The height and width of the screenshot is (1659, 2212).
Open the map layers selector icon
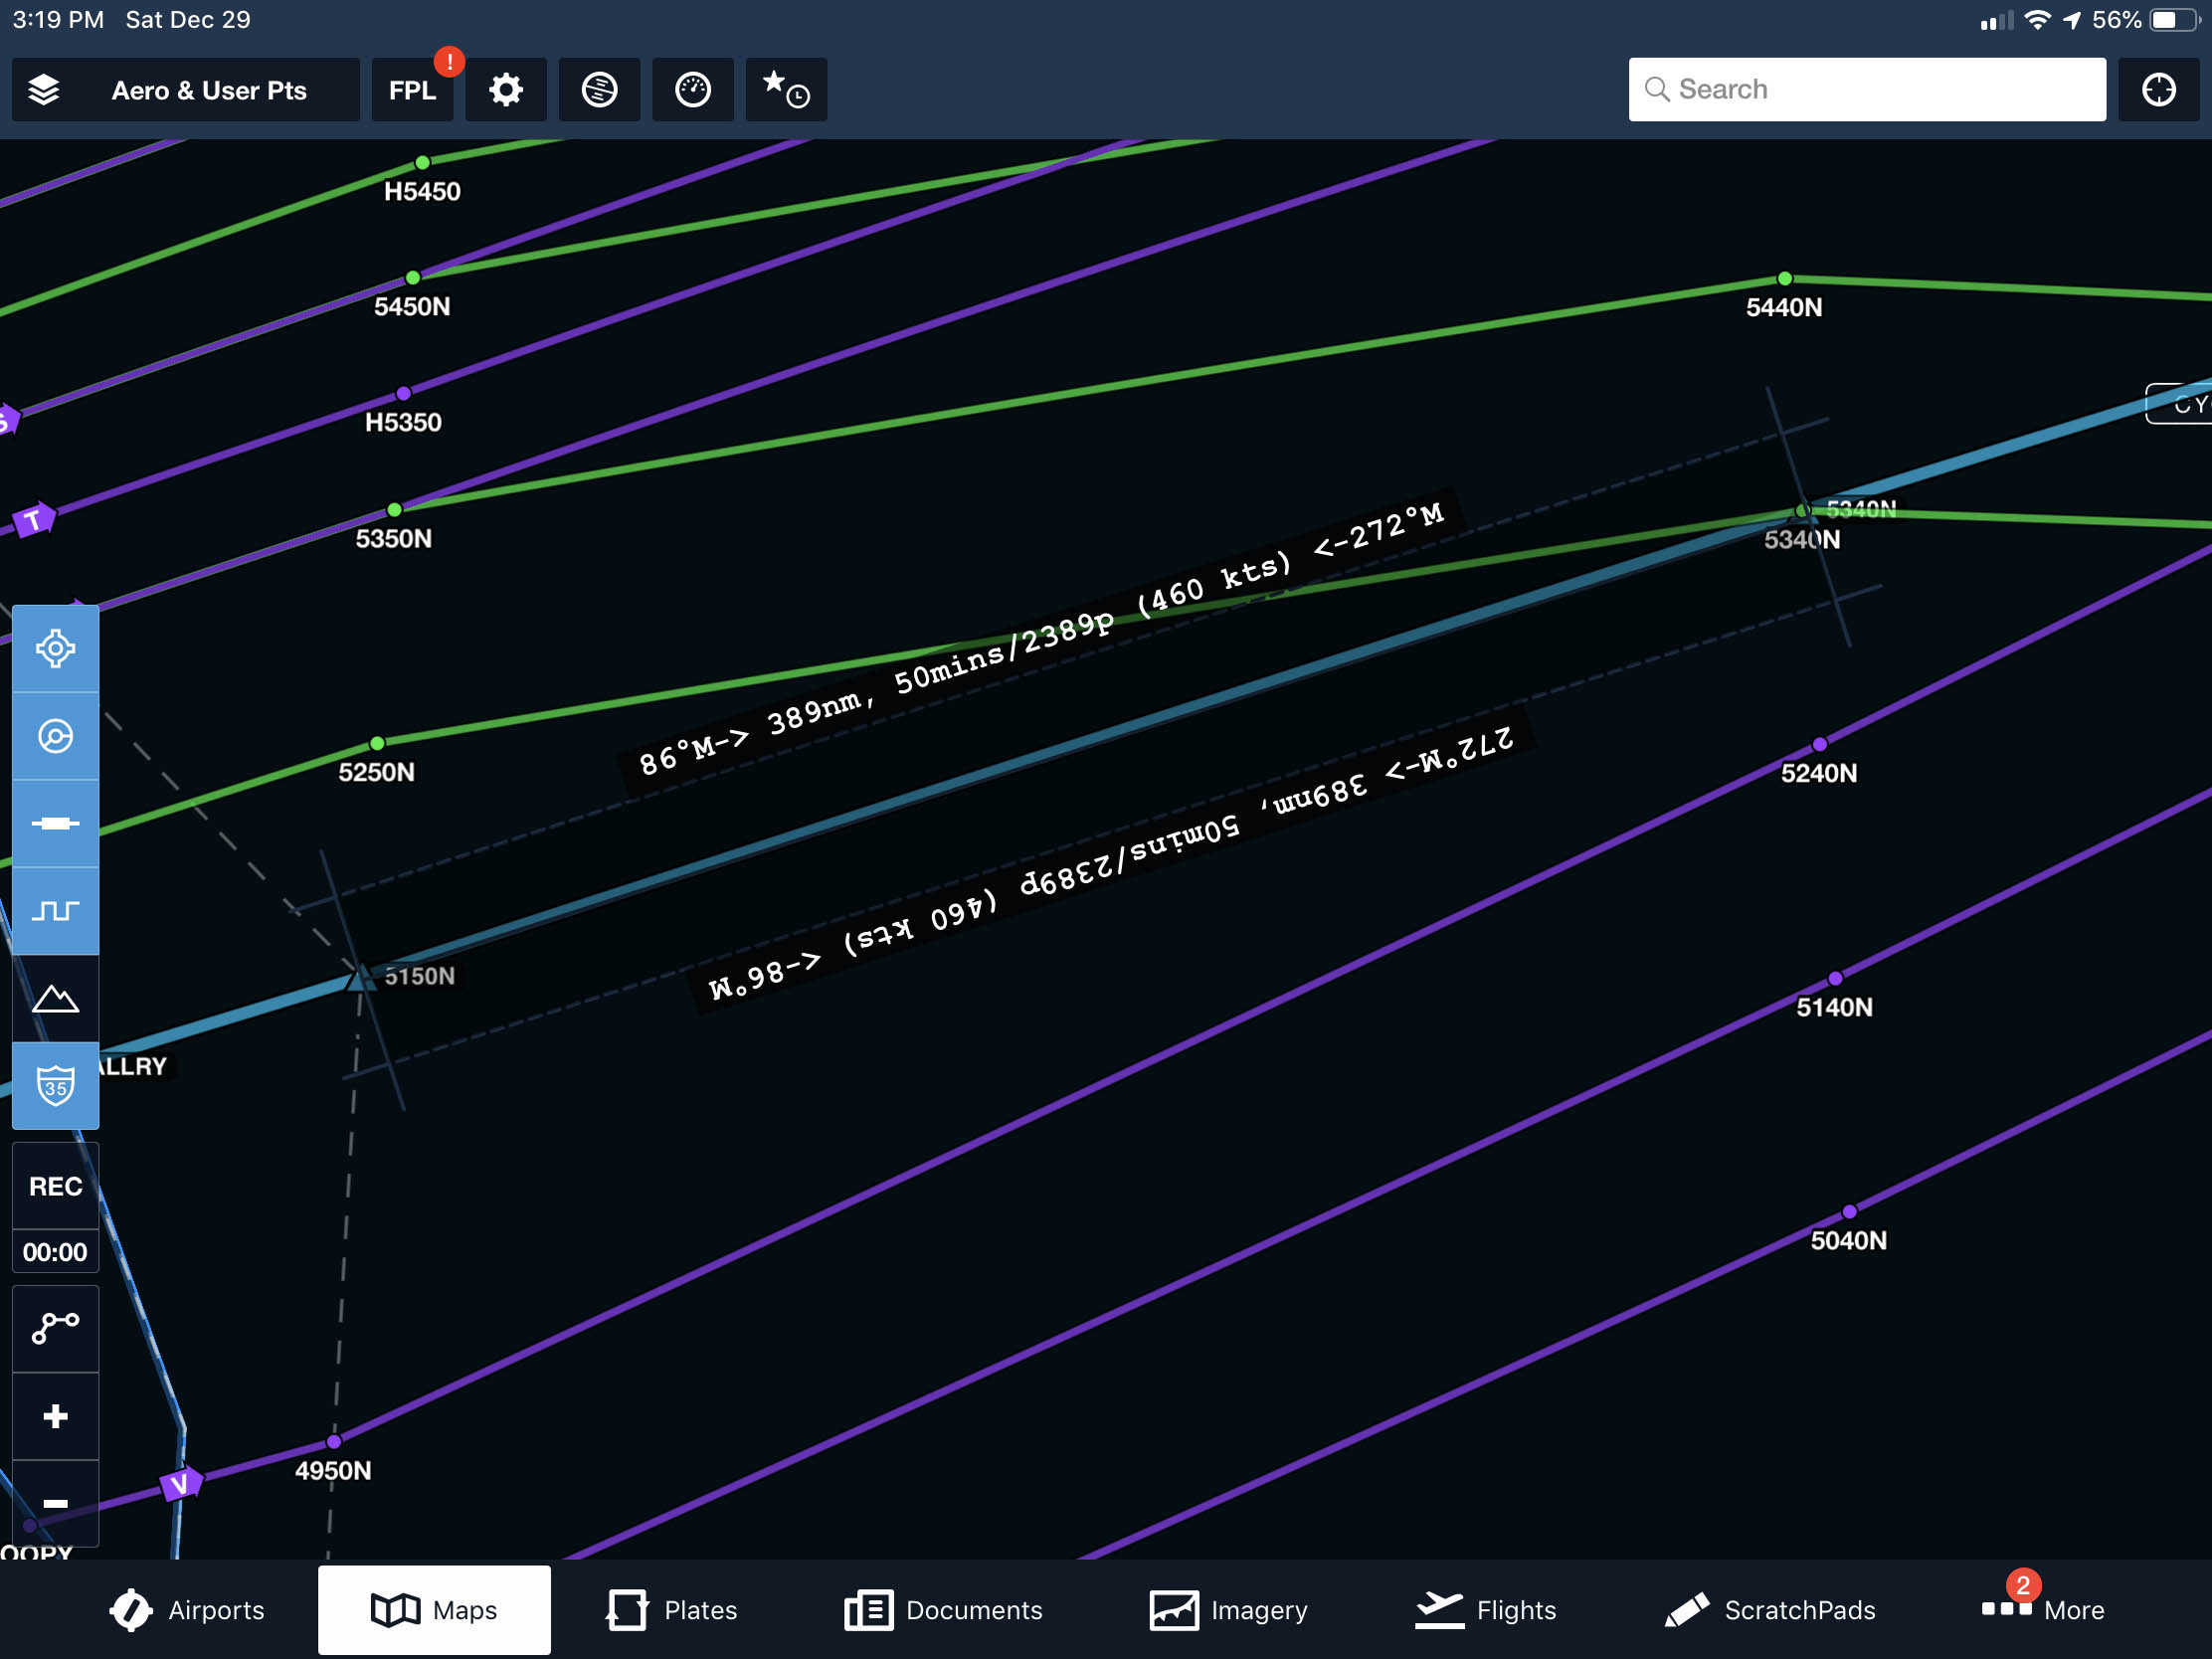point(44,90)
